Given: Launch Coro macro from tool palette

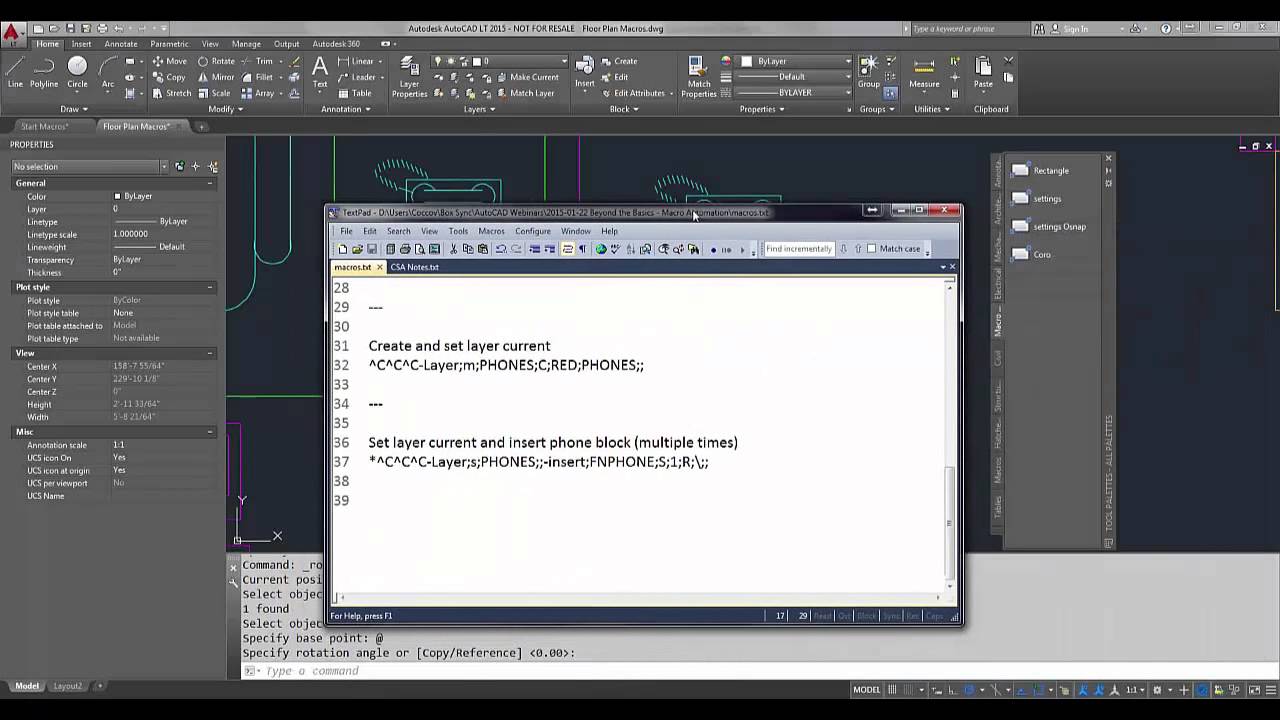Looking at the screenshot, I should coord(1031,255).
